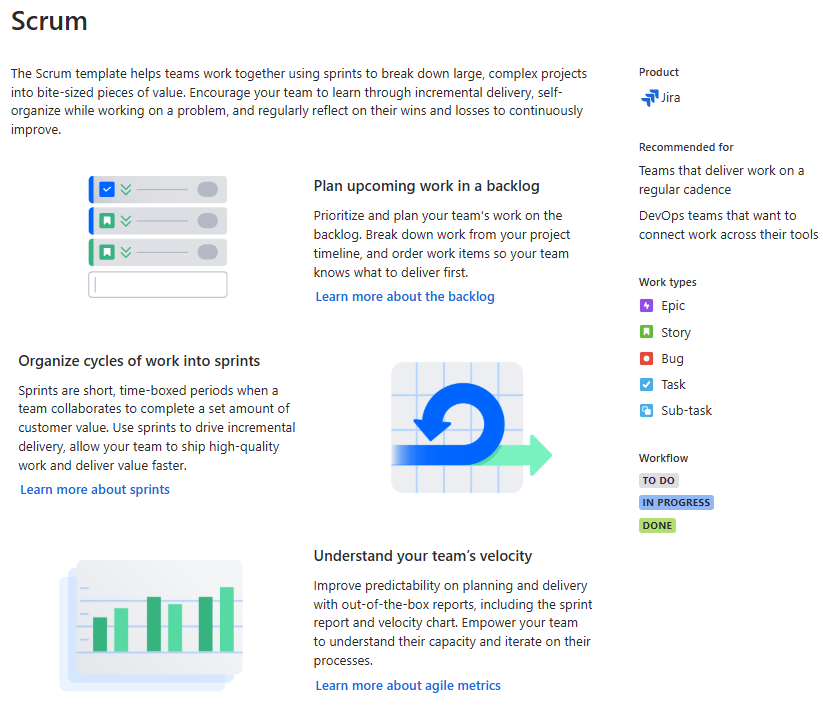Open "Learn more about the backlog" link
The height and width of the screenshot is (714, 823).
(404, 296)
